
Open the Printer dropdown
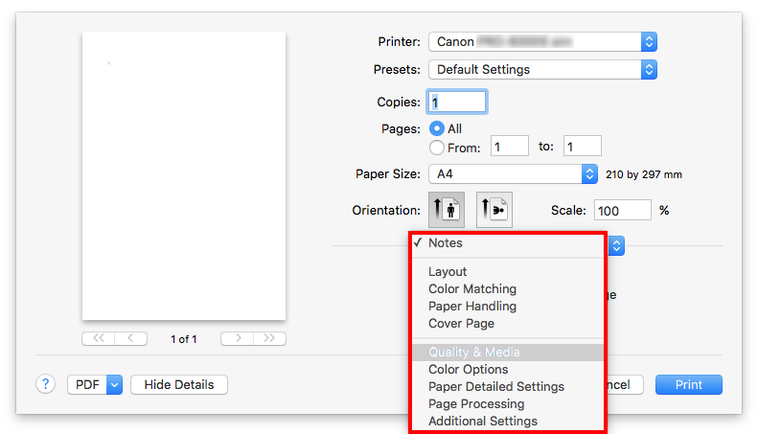(542, 42)
